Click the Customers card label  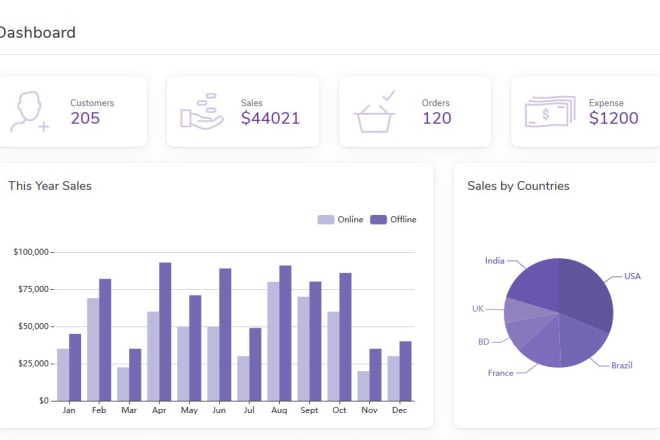click(92, 103)
